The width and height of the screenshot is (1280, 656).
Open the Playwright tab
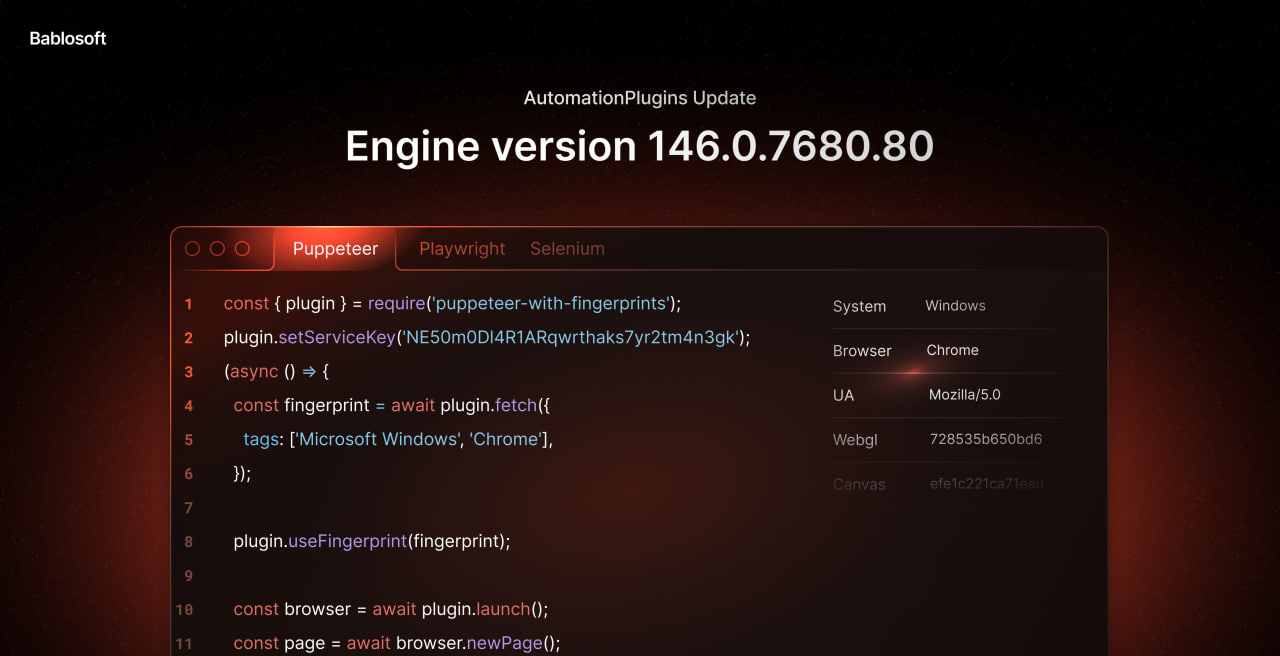[x=462, y=249]
